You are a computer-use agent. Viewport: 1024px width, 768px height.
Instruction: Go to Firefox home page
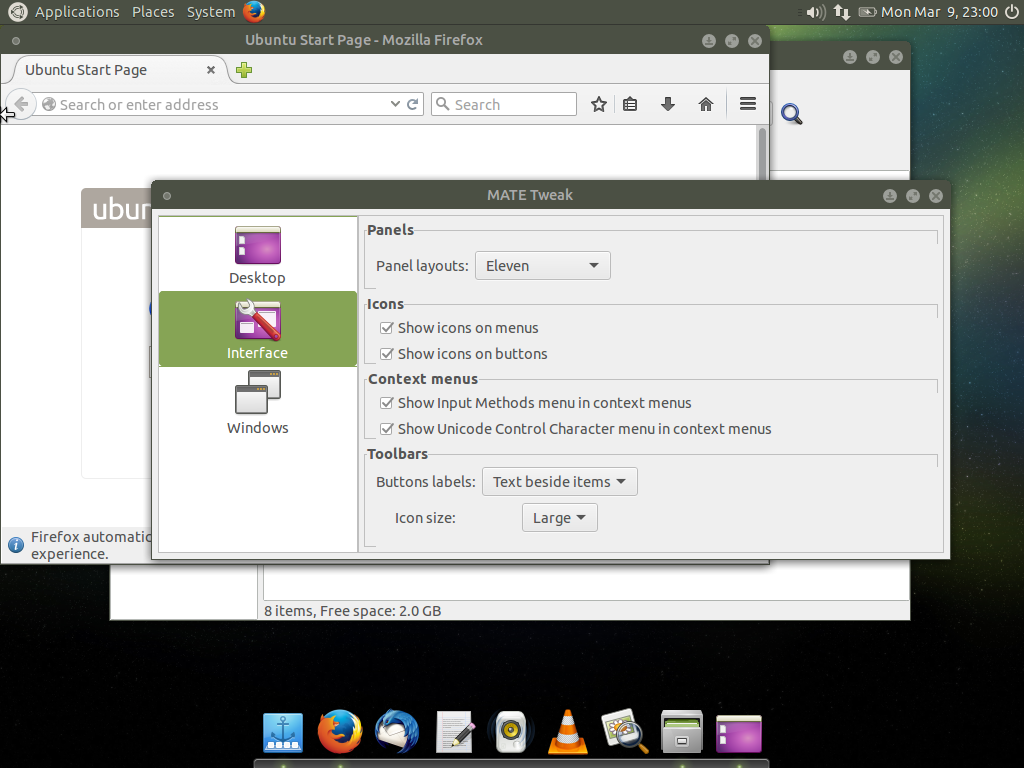(x=706, y=104)
